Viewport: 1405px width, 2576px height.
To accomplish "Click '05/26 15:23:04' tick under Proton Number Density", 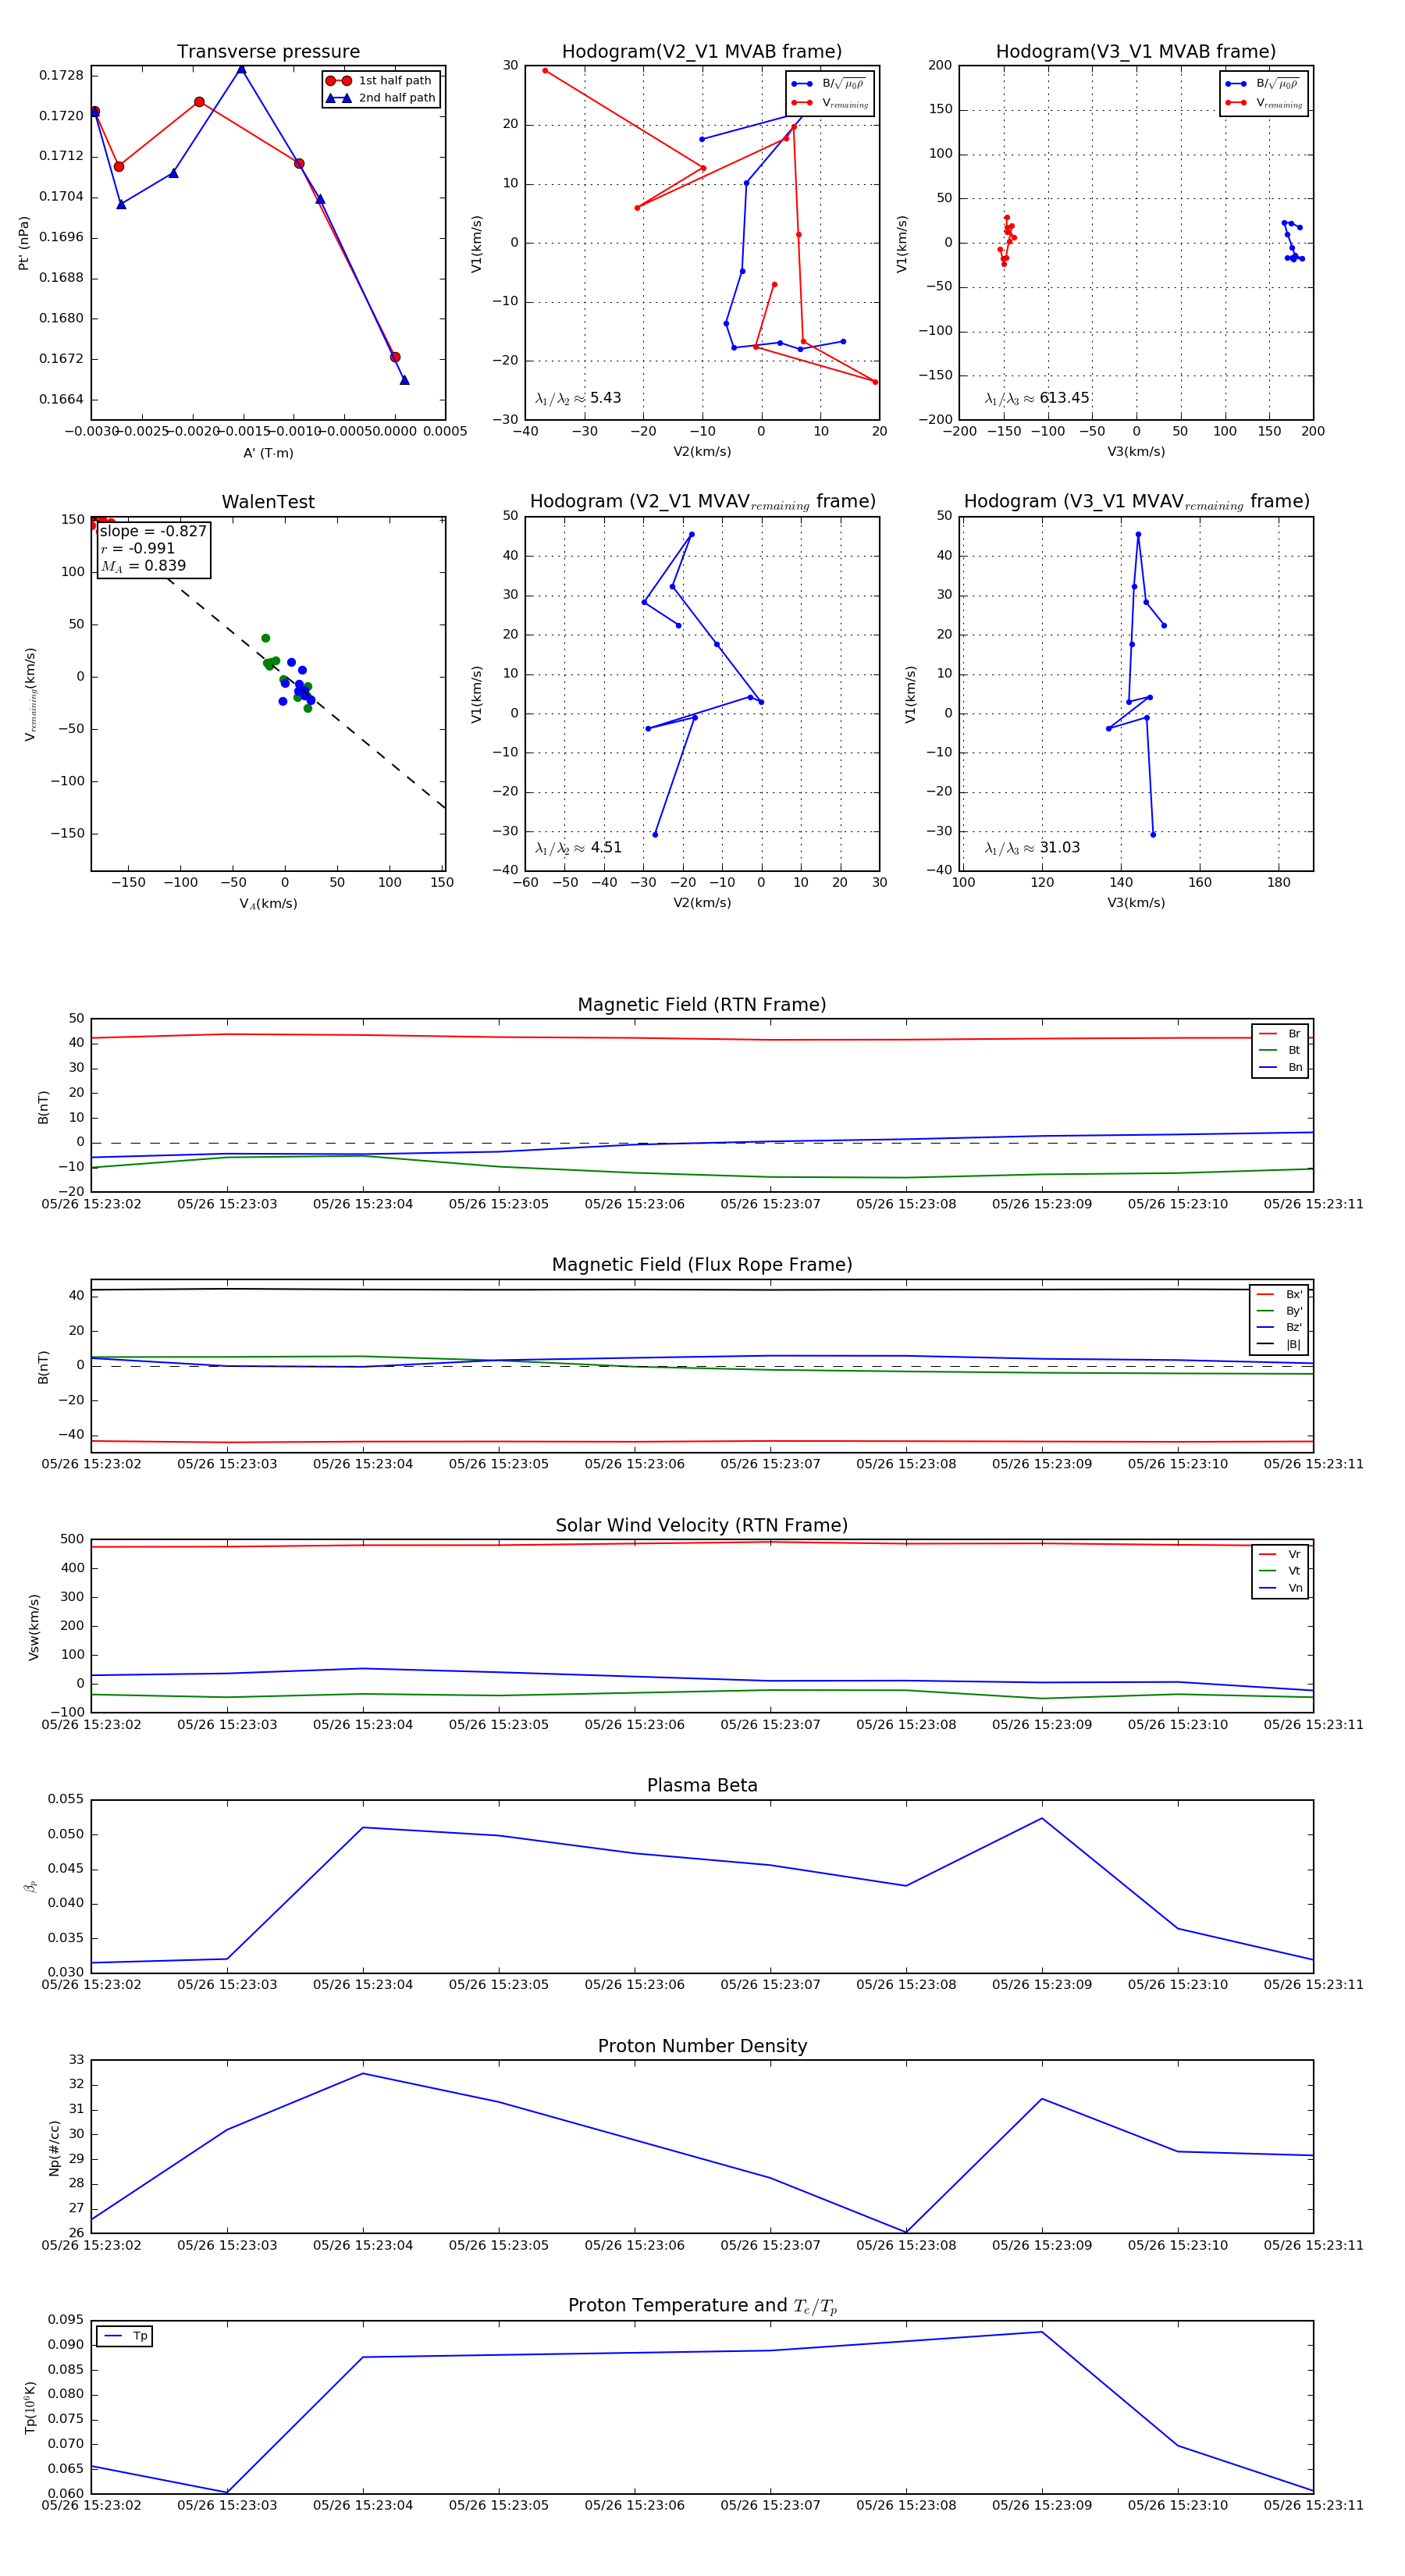I will 363,2245.
